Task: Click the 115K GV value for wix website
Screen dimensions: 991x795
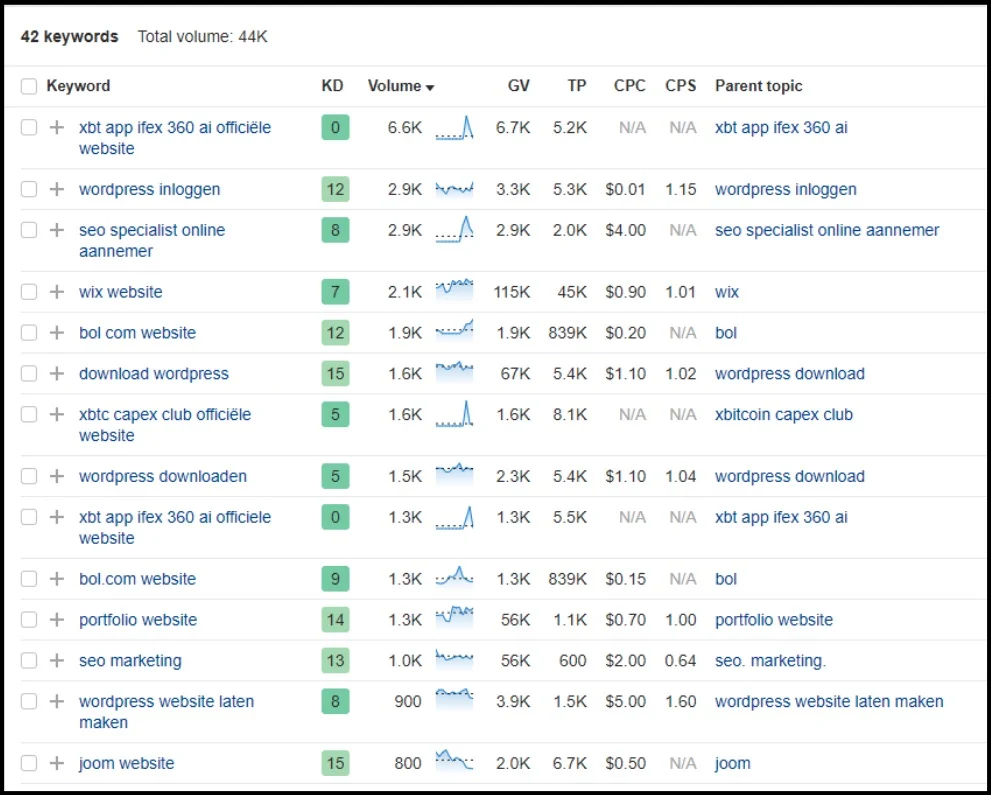Action: 512,292
